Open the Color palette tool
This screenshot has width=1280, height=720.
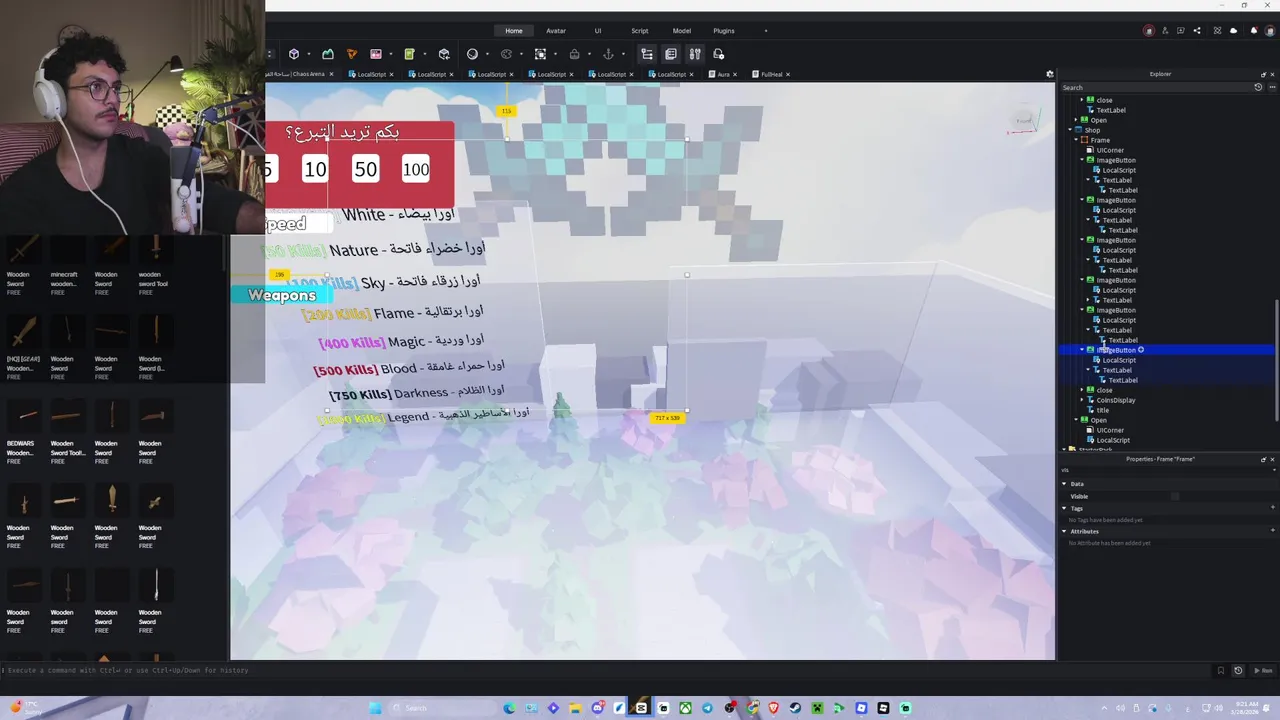coord(506,54)
